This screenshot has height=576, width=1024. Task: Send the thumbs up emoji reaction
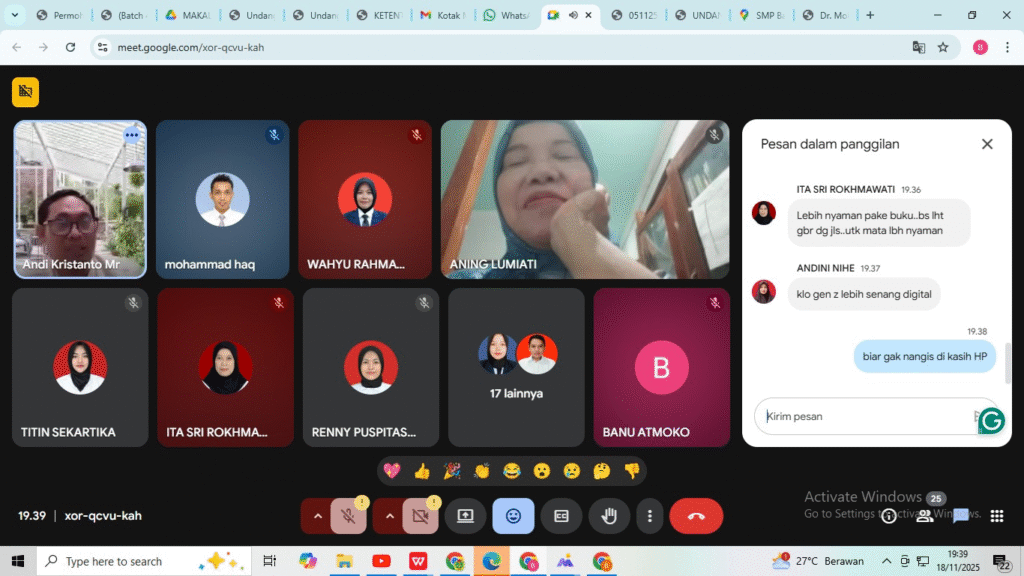tap(422, 471)
